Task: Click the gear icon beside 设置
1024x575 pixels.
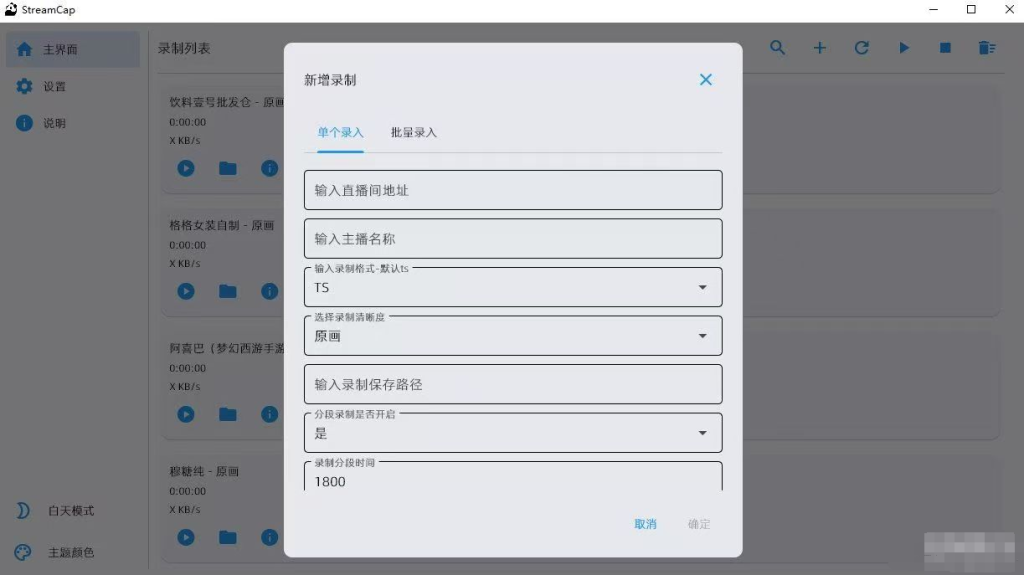Action: click(24, 86)
